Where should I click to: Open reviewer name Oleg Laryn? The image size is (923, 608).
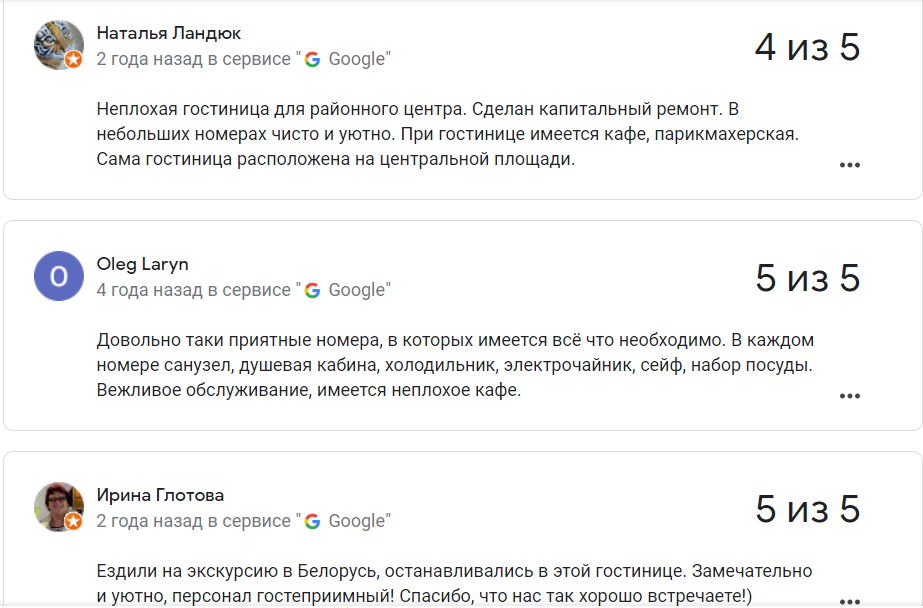[x=142, y=264]
